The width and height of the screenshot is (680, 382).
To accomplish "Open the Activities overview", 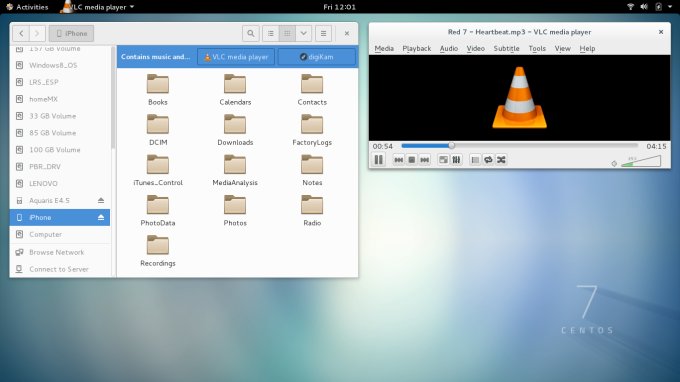I will point(27,7).
